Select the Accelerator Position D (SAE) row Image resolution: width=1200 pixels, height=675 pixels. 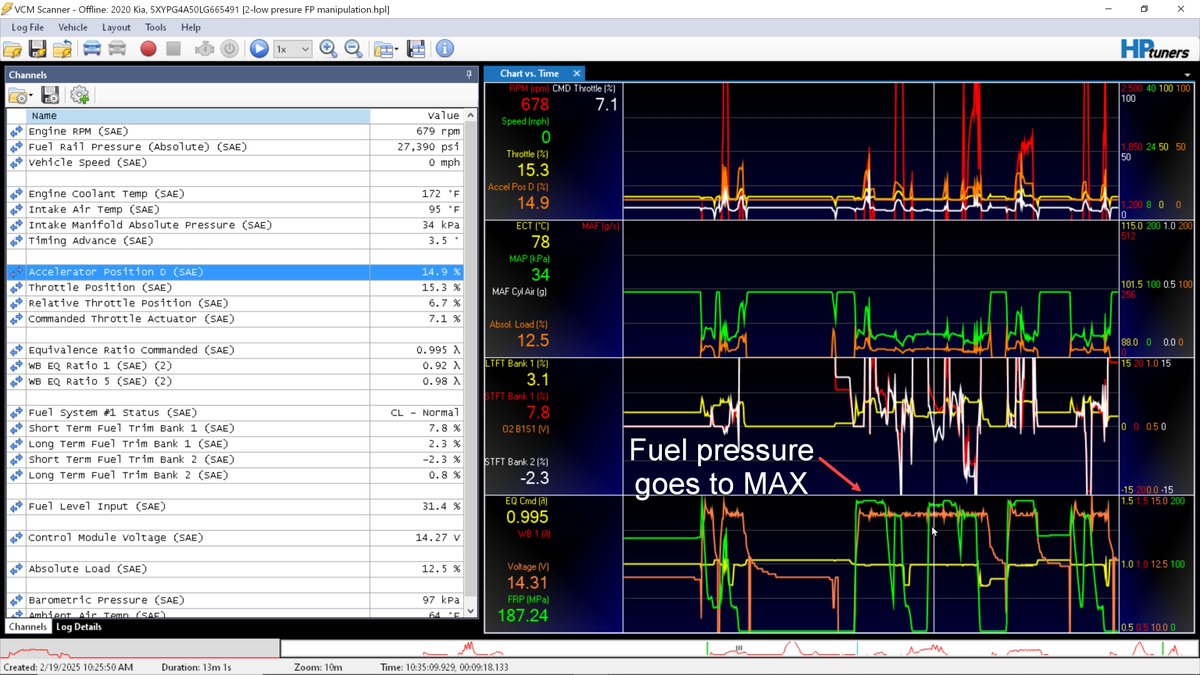click(x=235, y=272)
